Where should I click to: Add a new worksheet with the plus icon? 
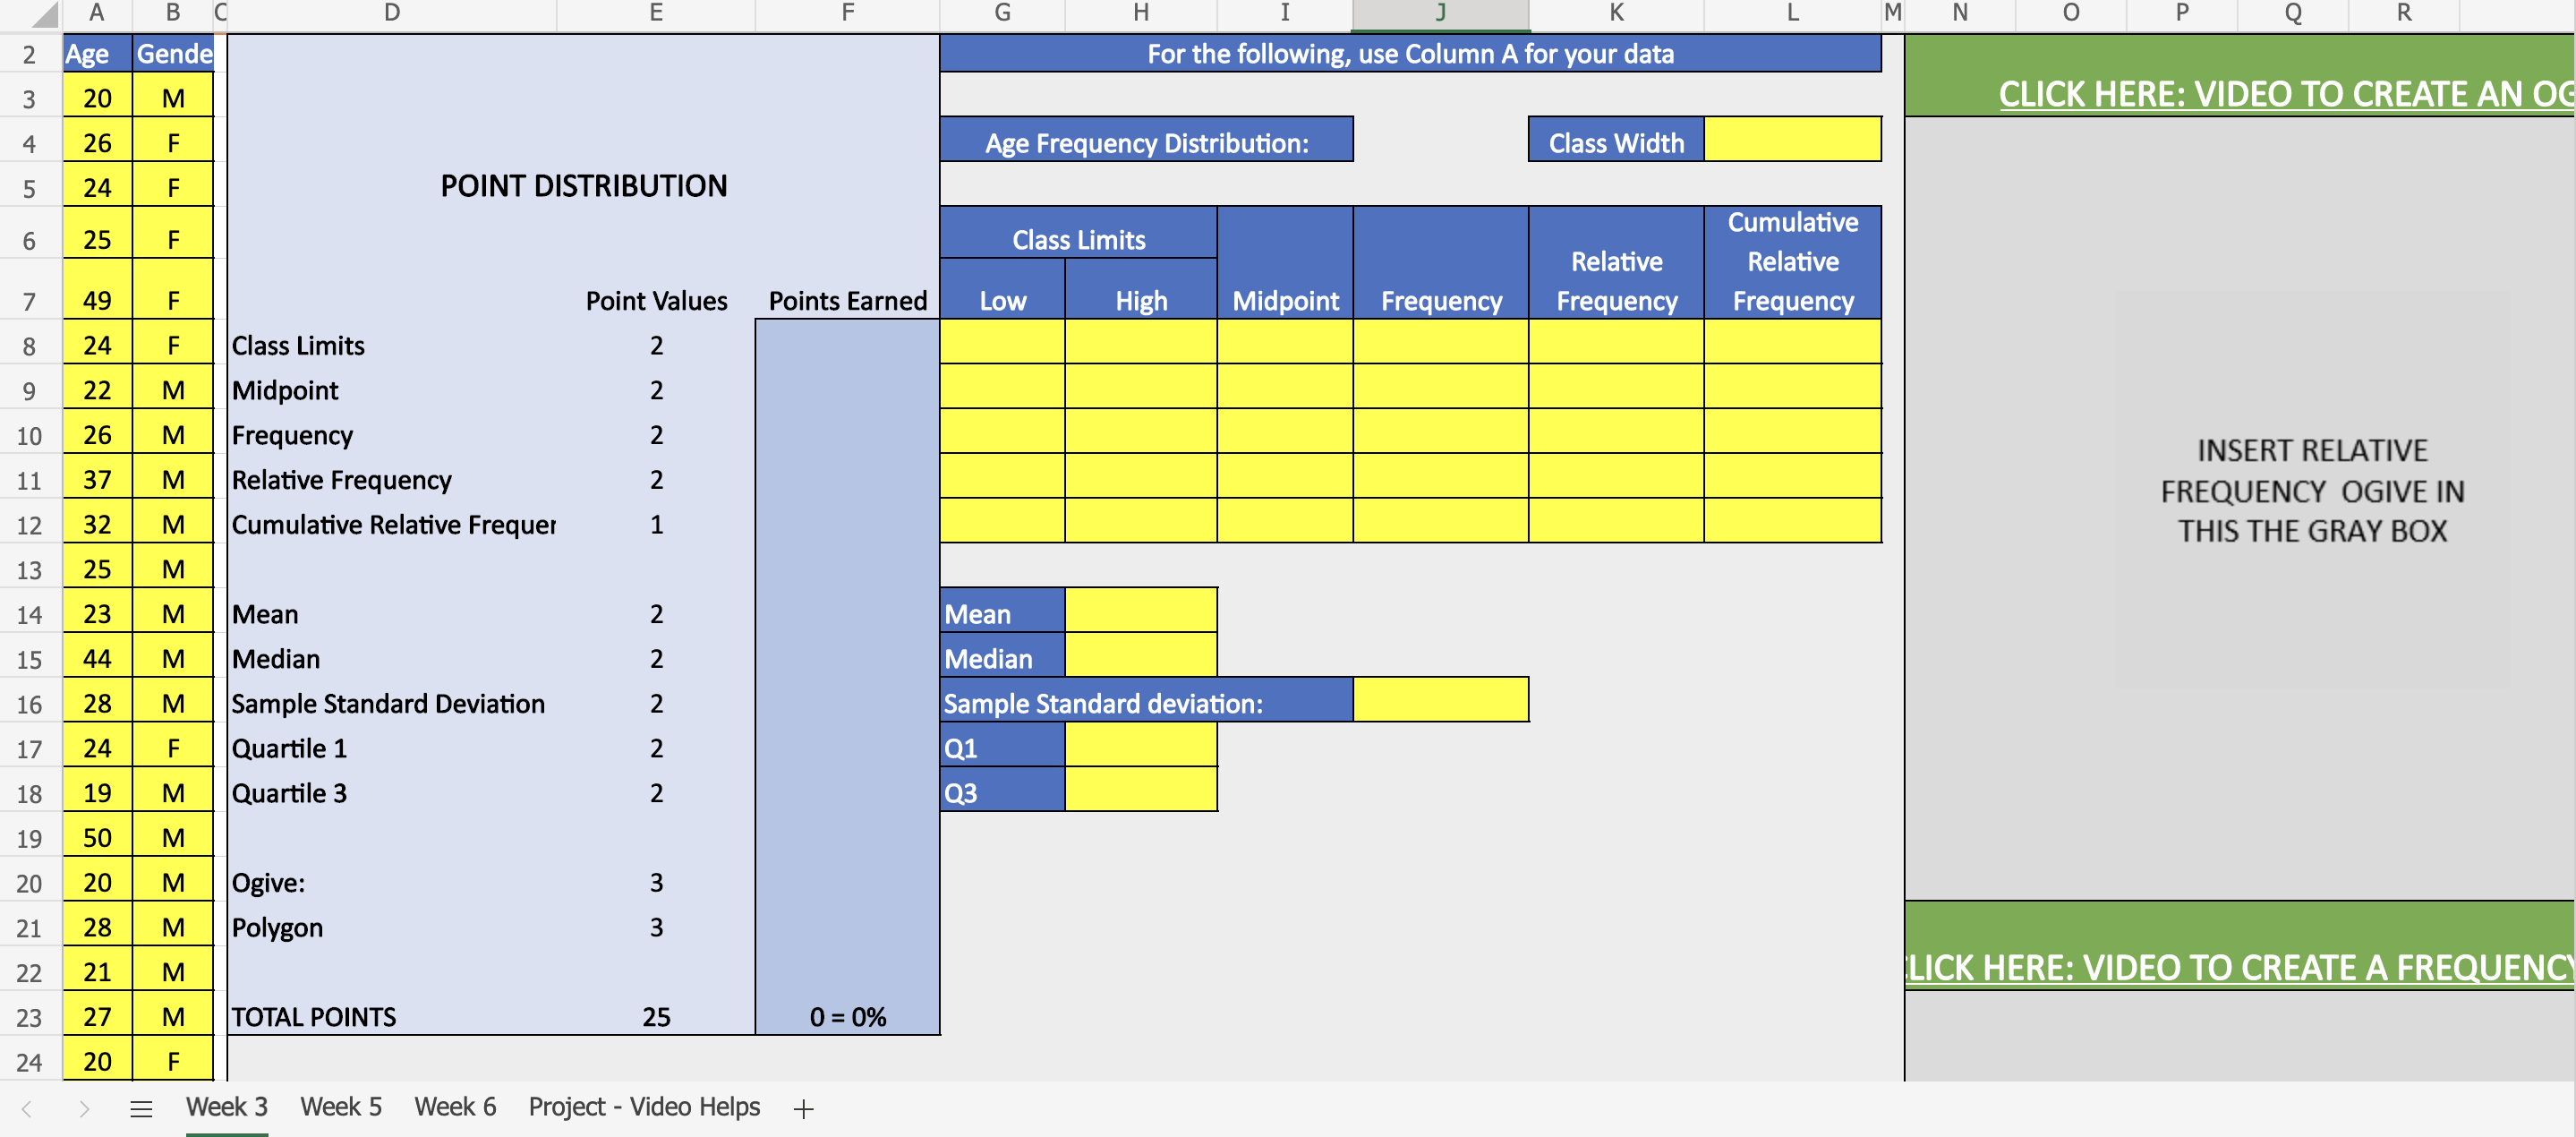(803, 1107)
